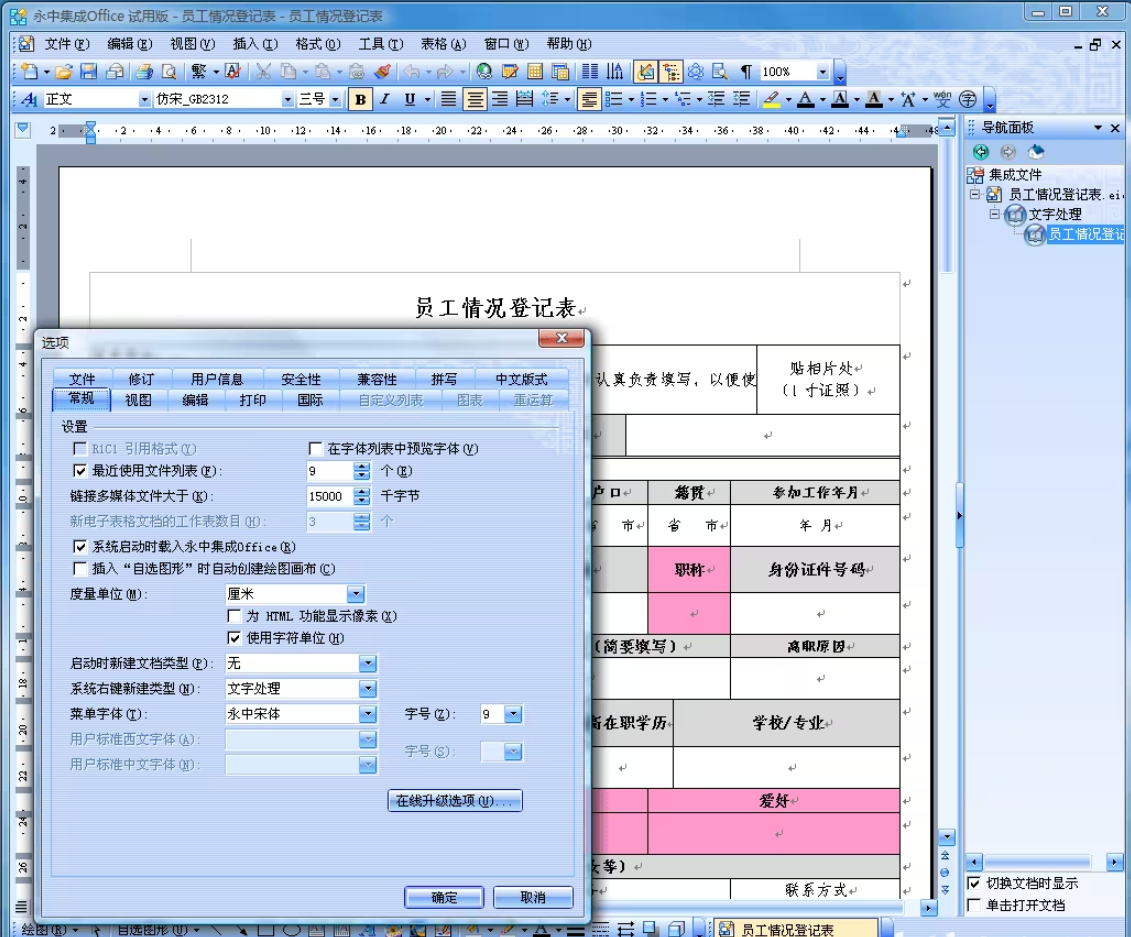Click the font color A button
The width and height of the screenshot is (1131, 937).
806,100
